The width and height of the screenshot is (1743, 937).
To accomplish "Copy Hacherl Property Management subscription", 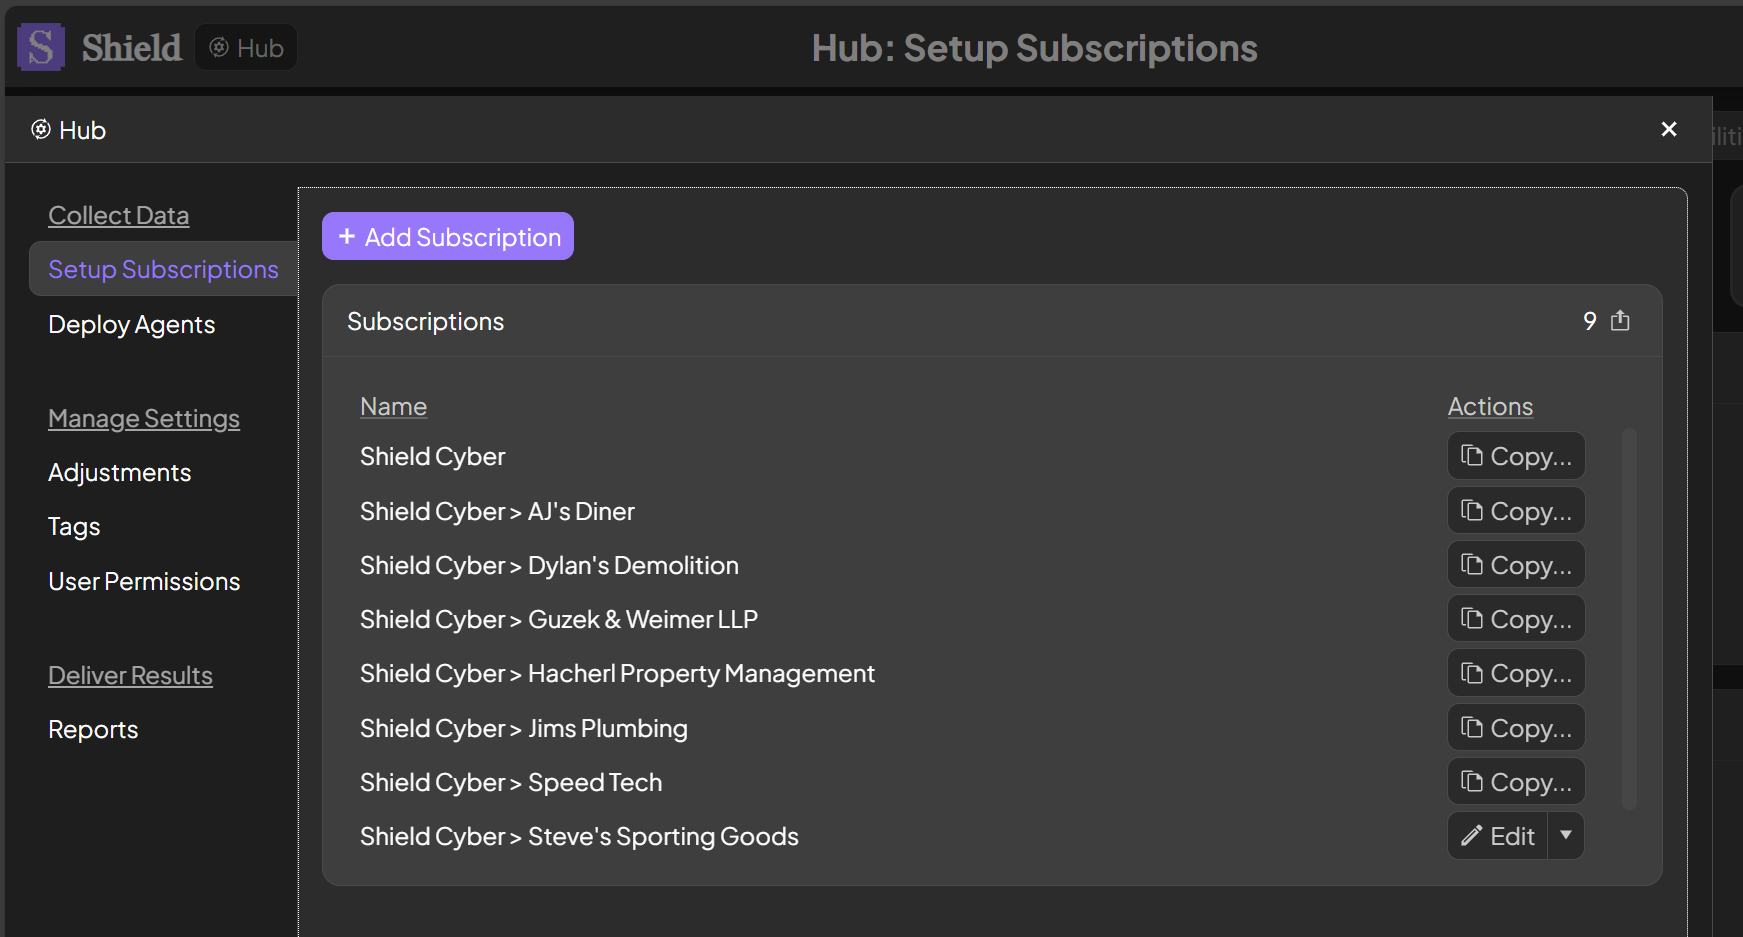I will coord(1516,673).
